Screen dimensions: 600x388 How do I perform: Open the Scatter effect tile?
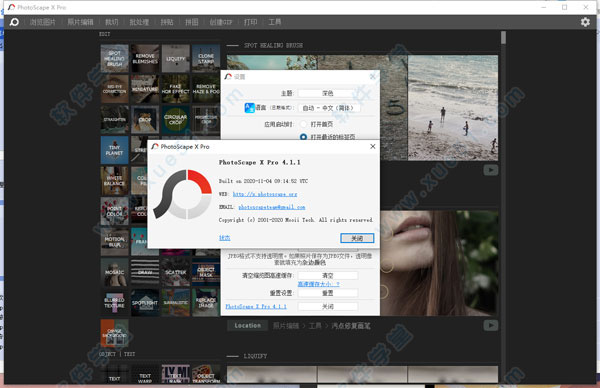pyautogui.click(x=176, y=272)
